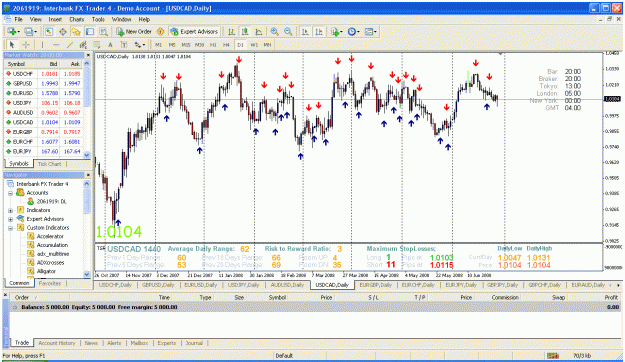Collapse the Accounts tree node
This screenshot has height=362, width=625.
(11, 193)
